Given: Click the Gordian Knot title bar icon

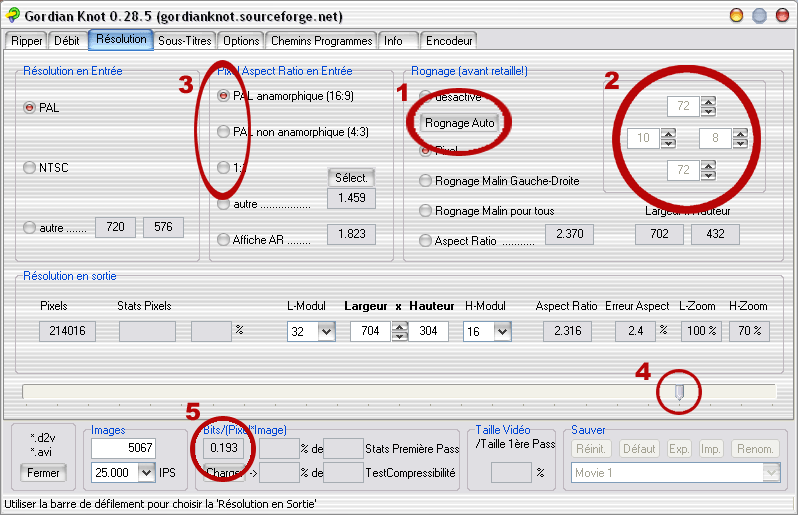Looking at the screenshot, I should coord(13,16).
